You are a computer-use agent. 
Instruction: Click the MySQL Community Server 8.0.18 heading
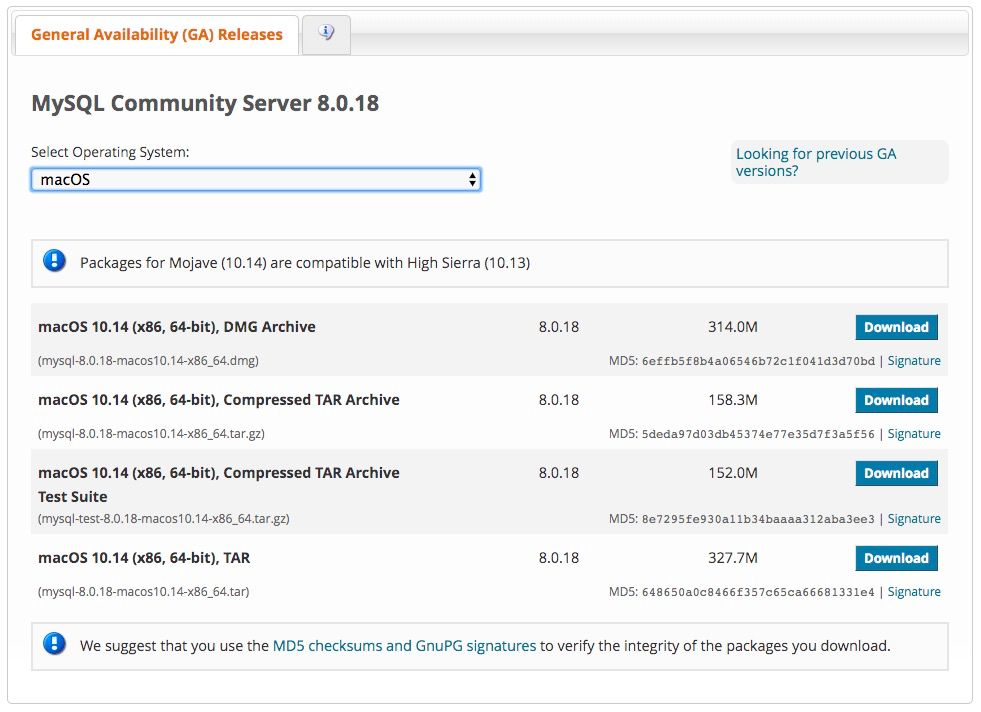[205, 103]
